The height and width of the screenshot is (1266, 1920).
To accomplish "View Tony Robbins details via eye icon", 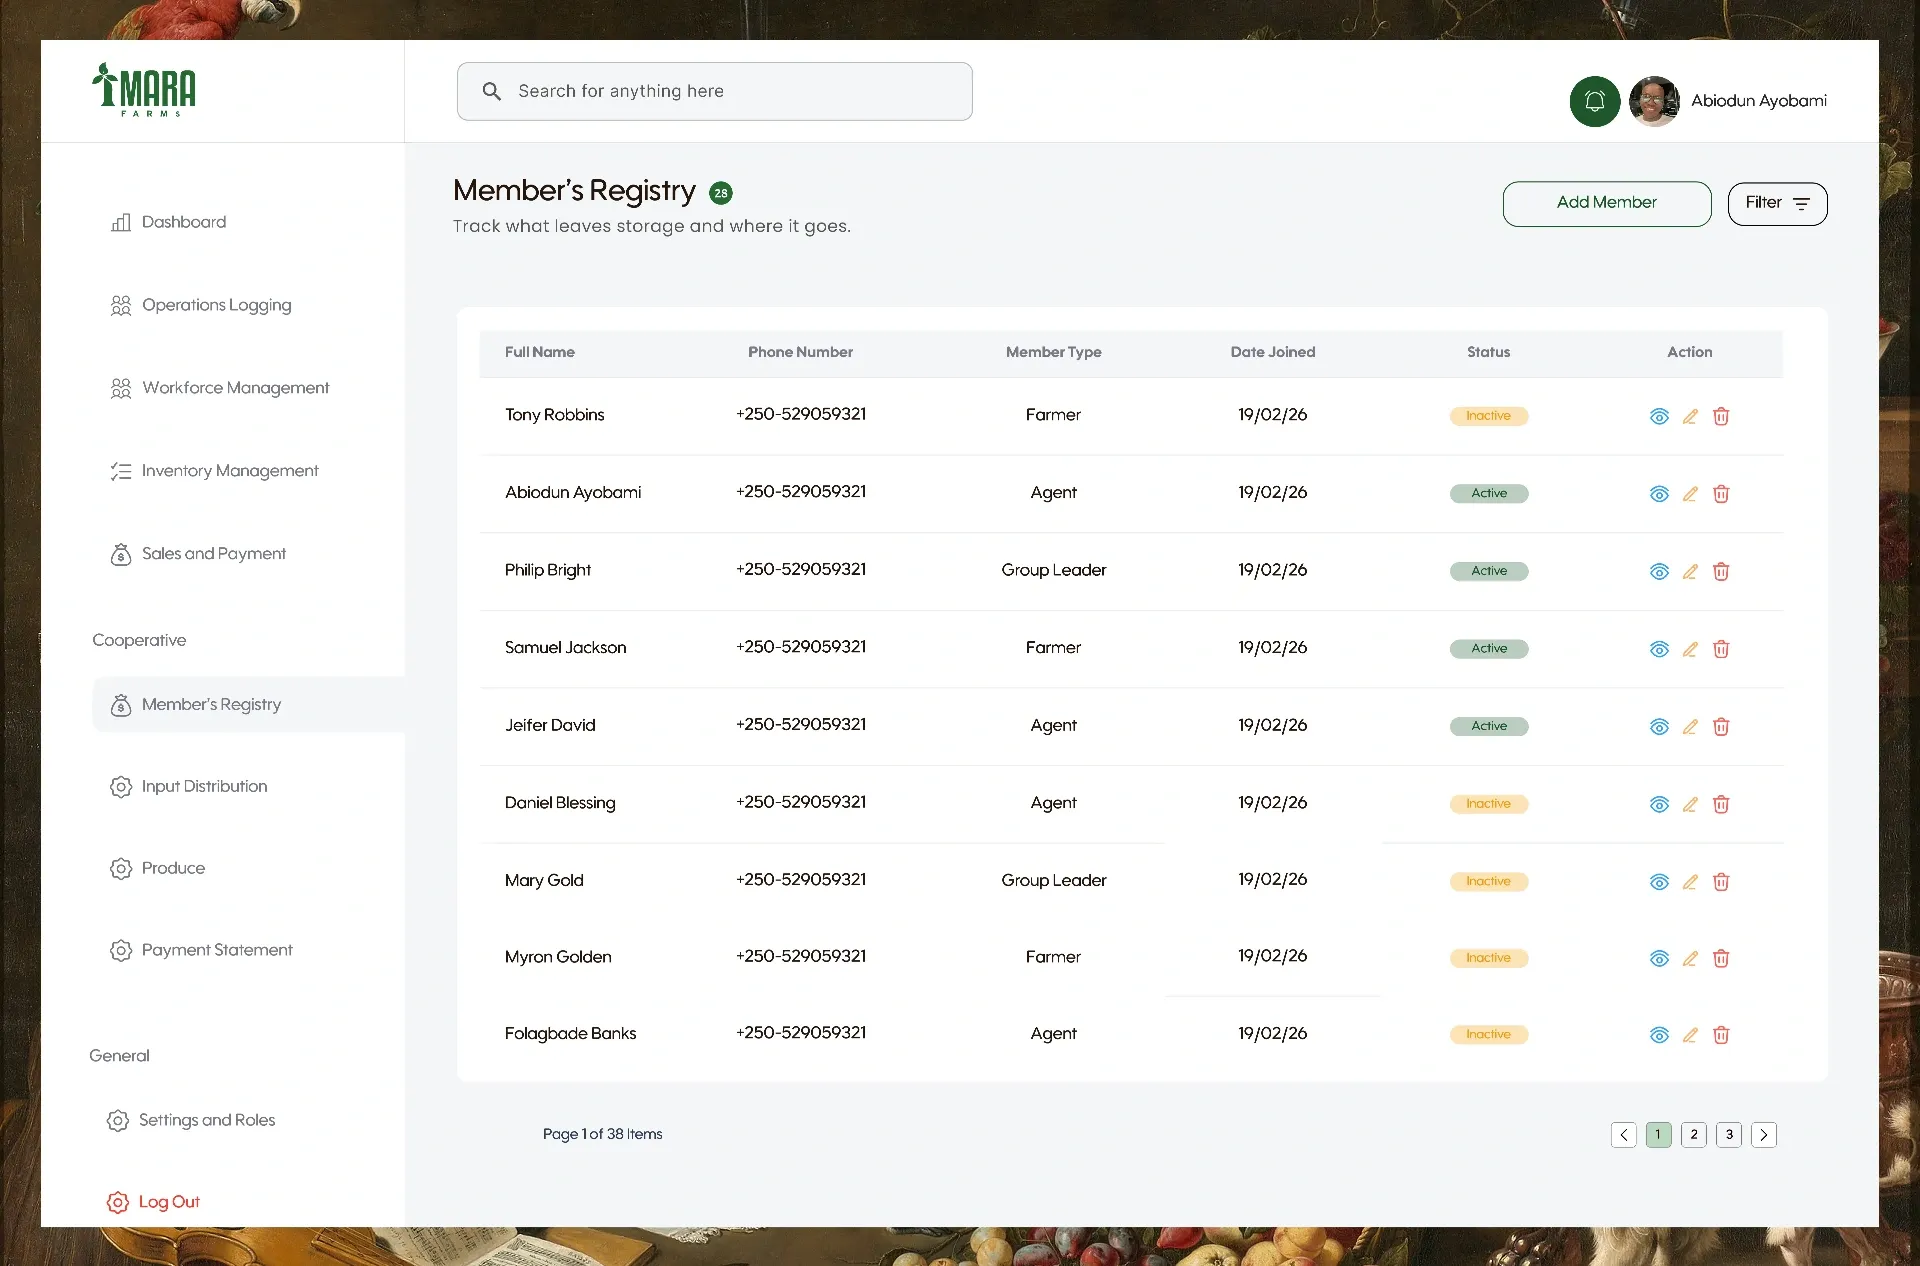I will (1659, 416).
